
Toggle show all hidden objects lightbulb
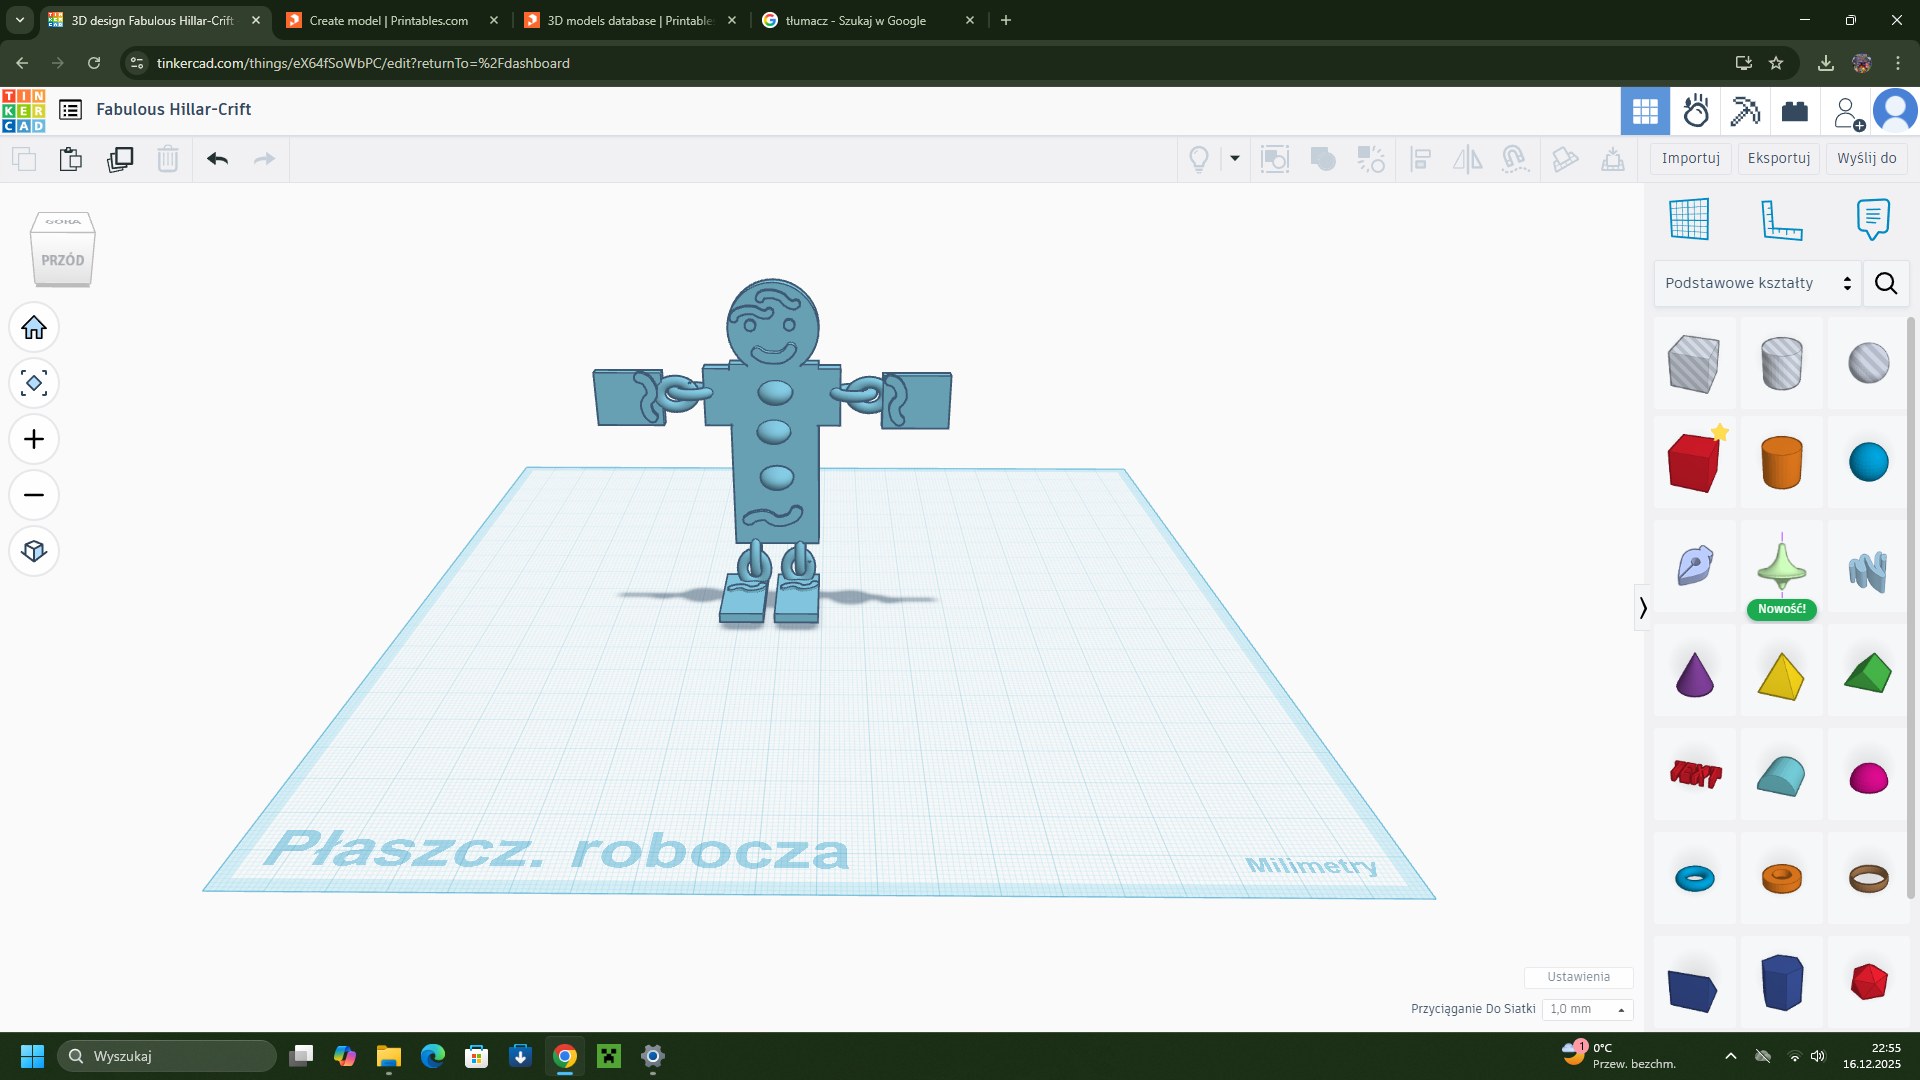(x=1198, y=159)
